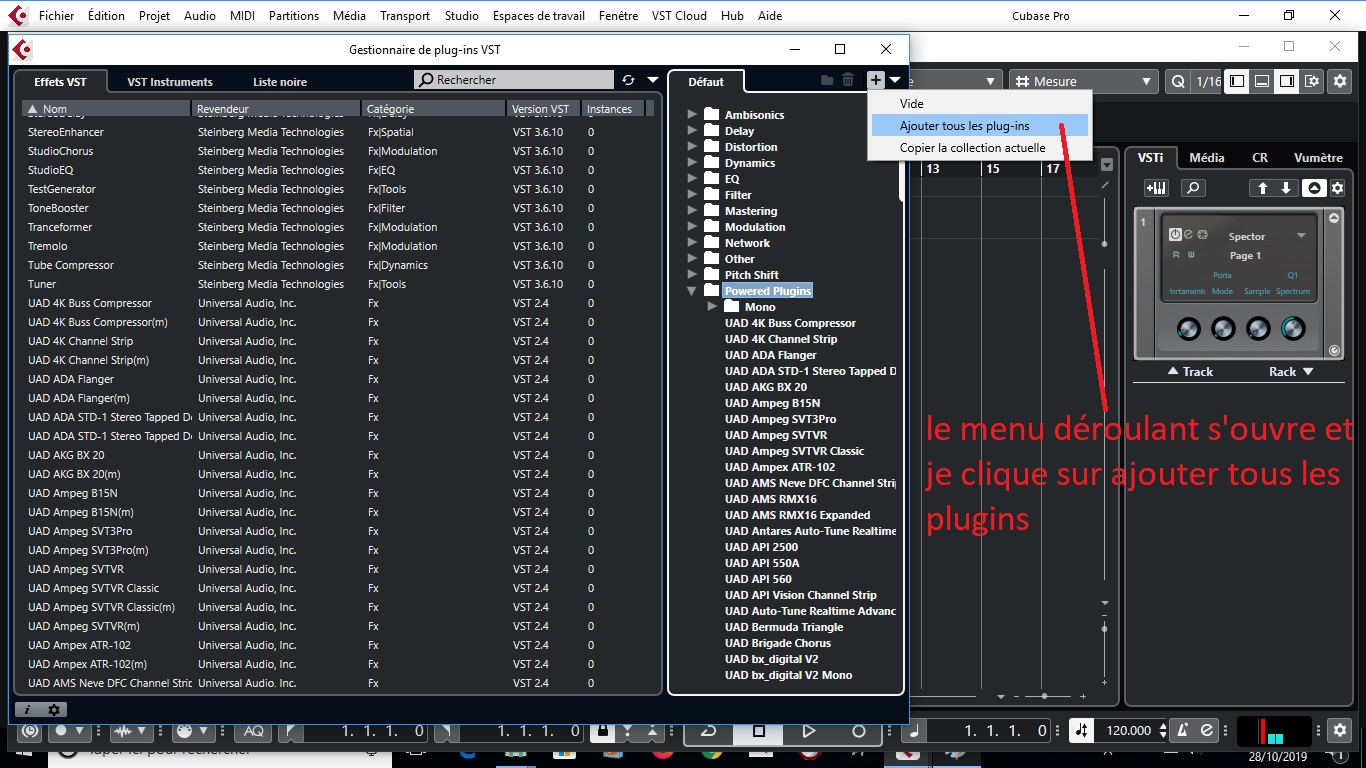This screenshot has width=1366, height=768.
Task: Select the Add Instrument Track icon
Action: 1156,188
